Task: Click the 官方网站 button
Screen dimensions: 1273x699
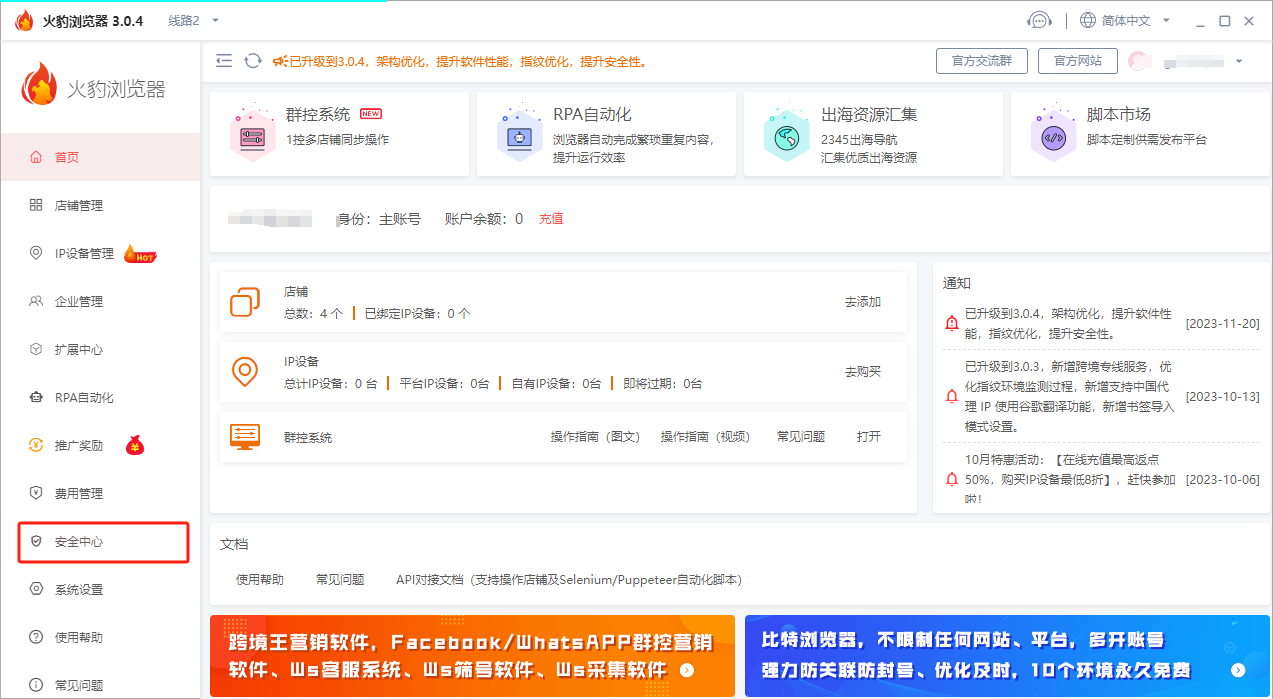Action: pyautogui.click(x=1079, y=60)
